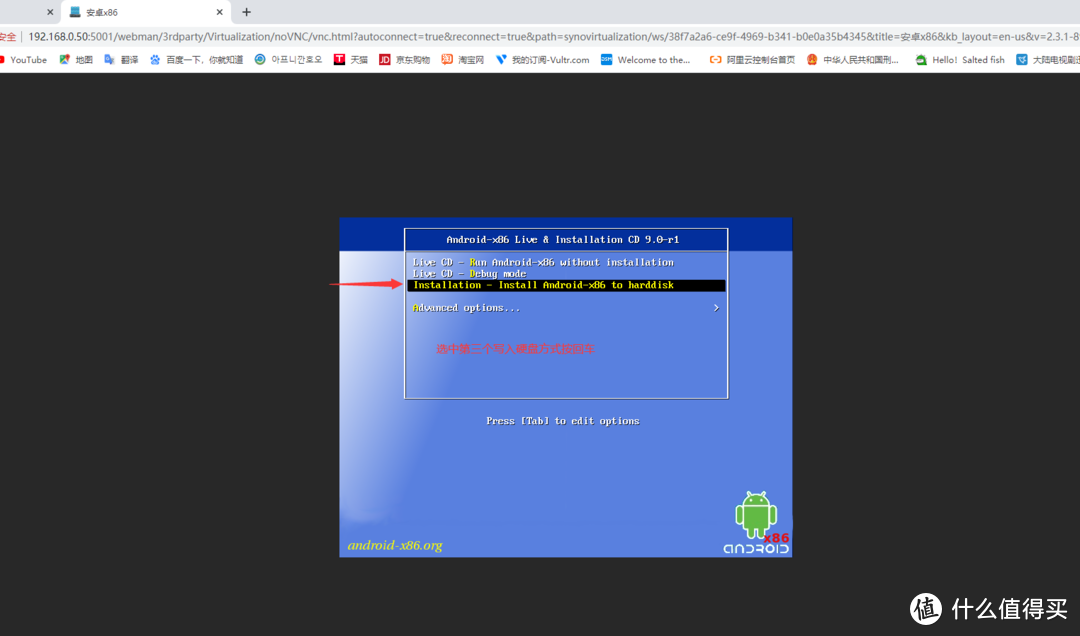Open the 'Welcome to the...' bookmark
Screen dimensions: 1080x636
645,60
